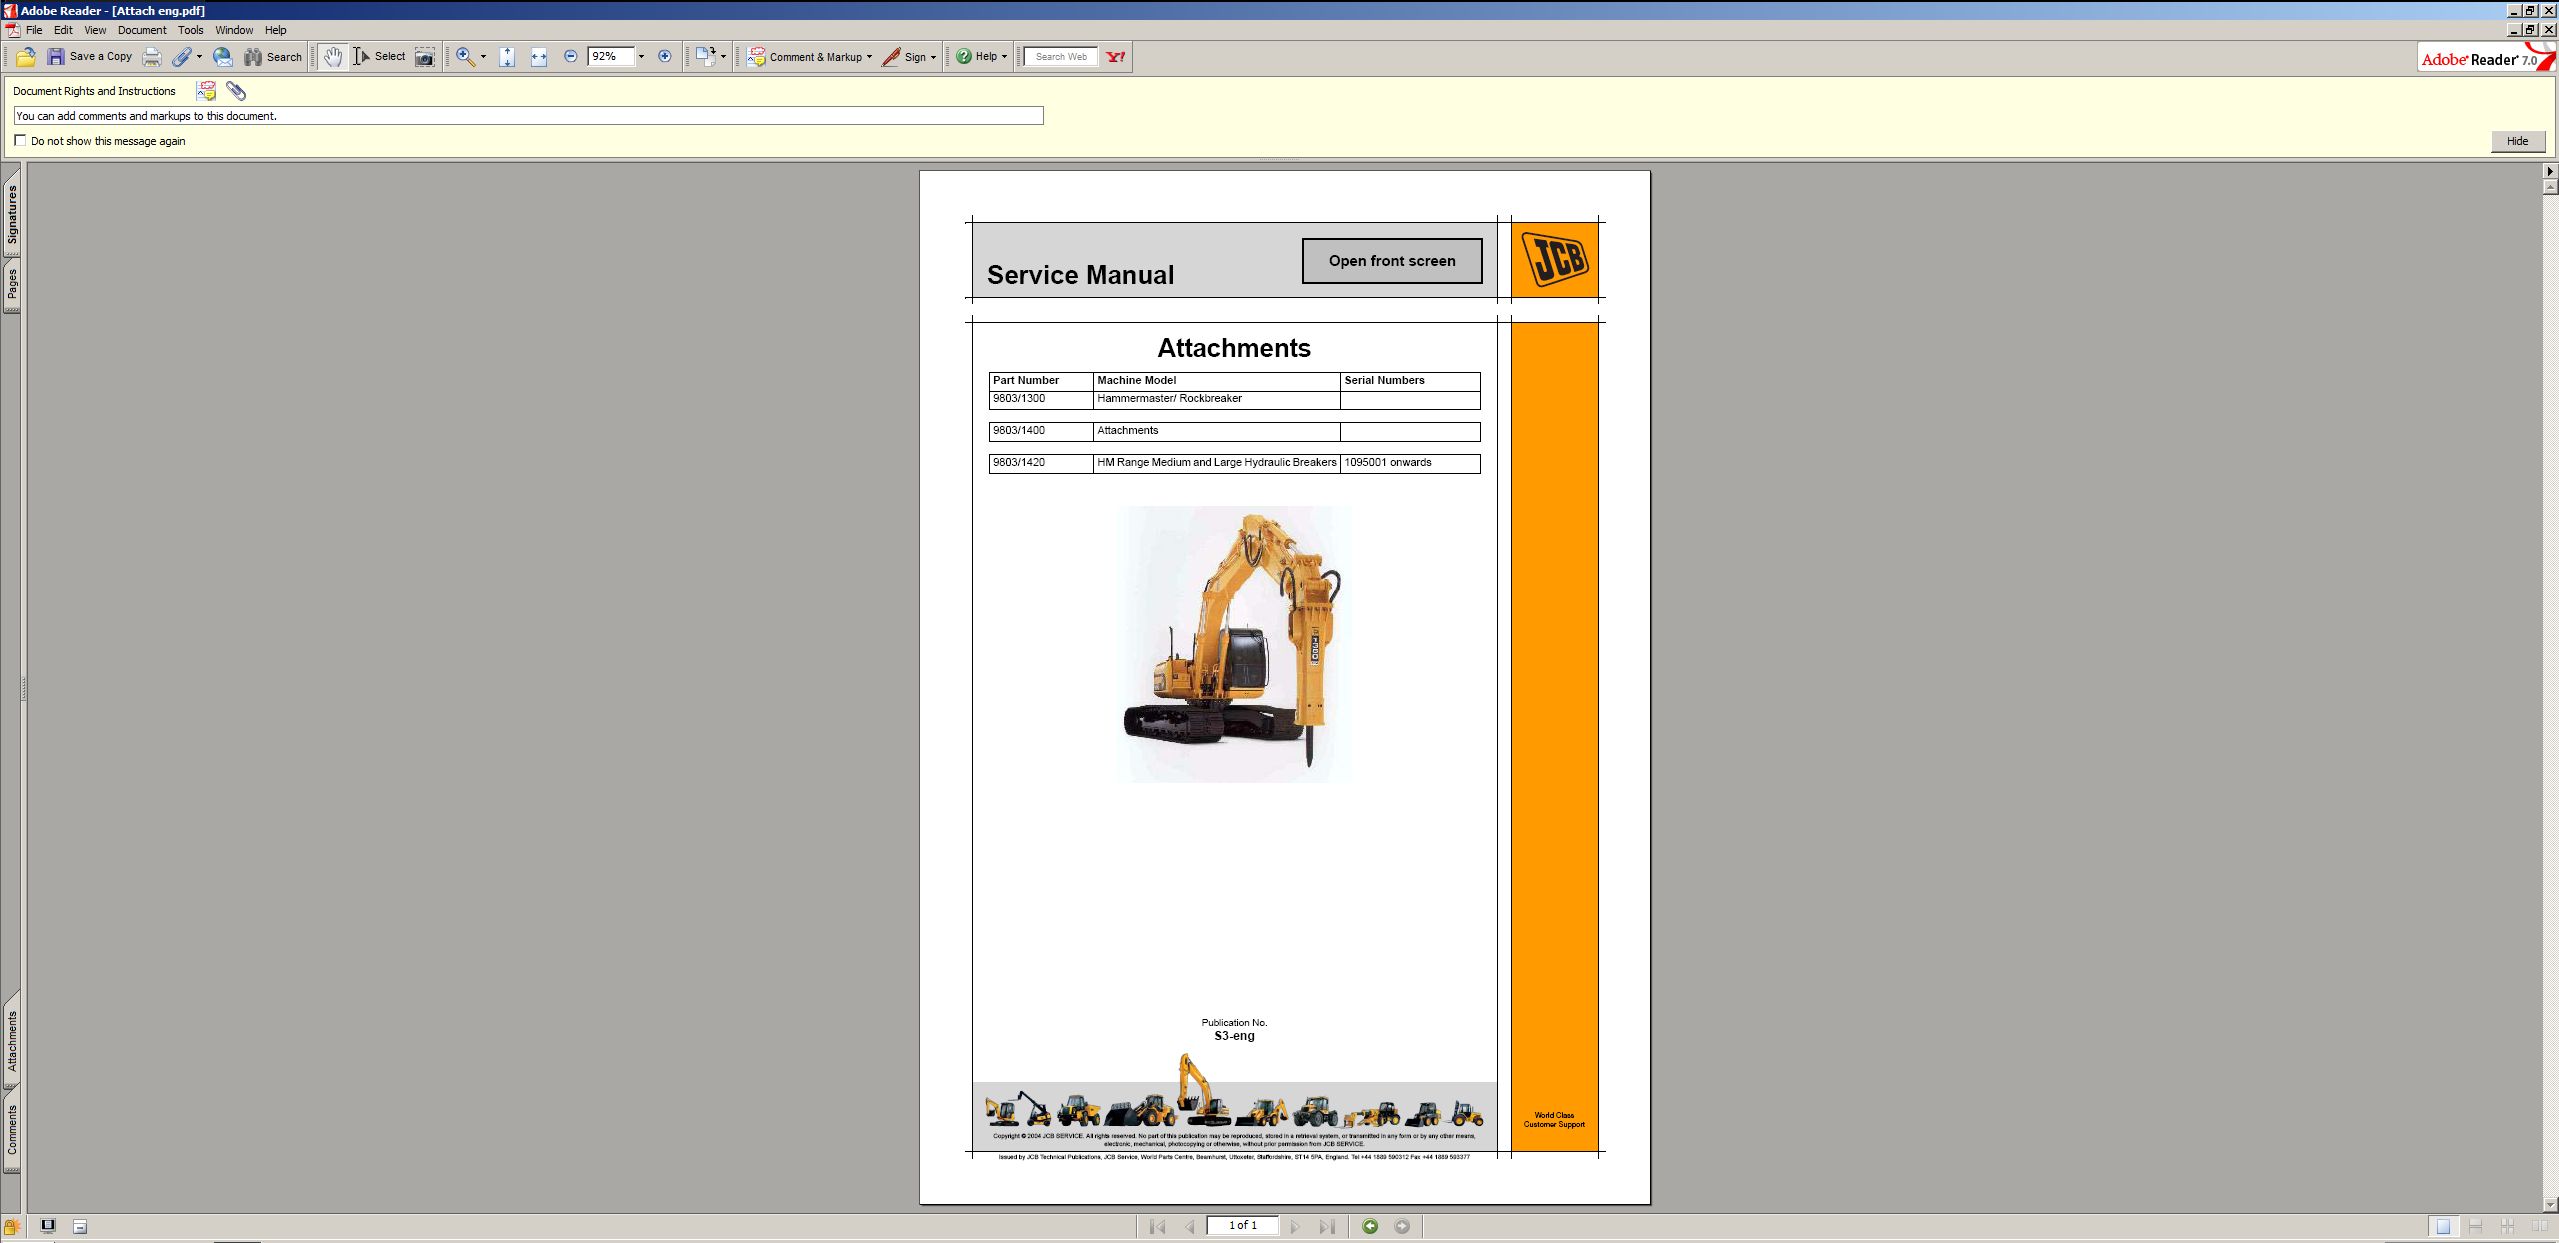Select Single Page layout icon

(x=2443, y=1226)
